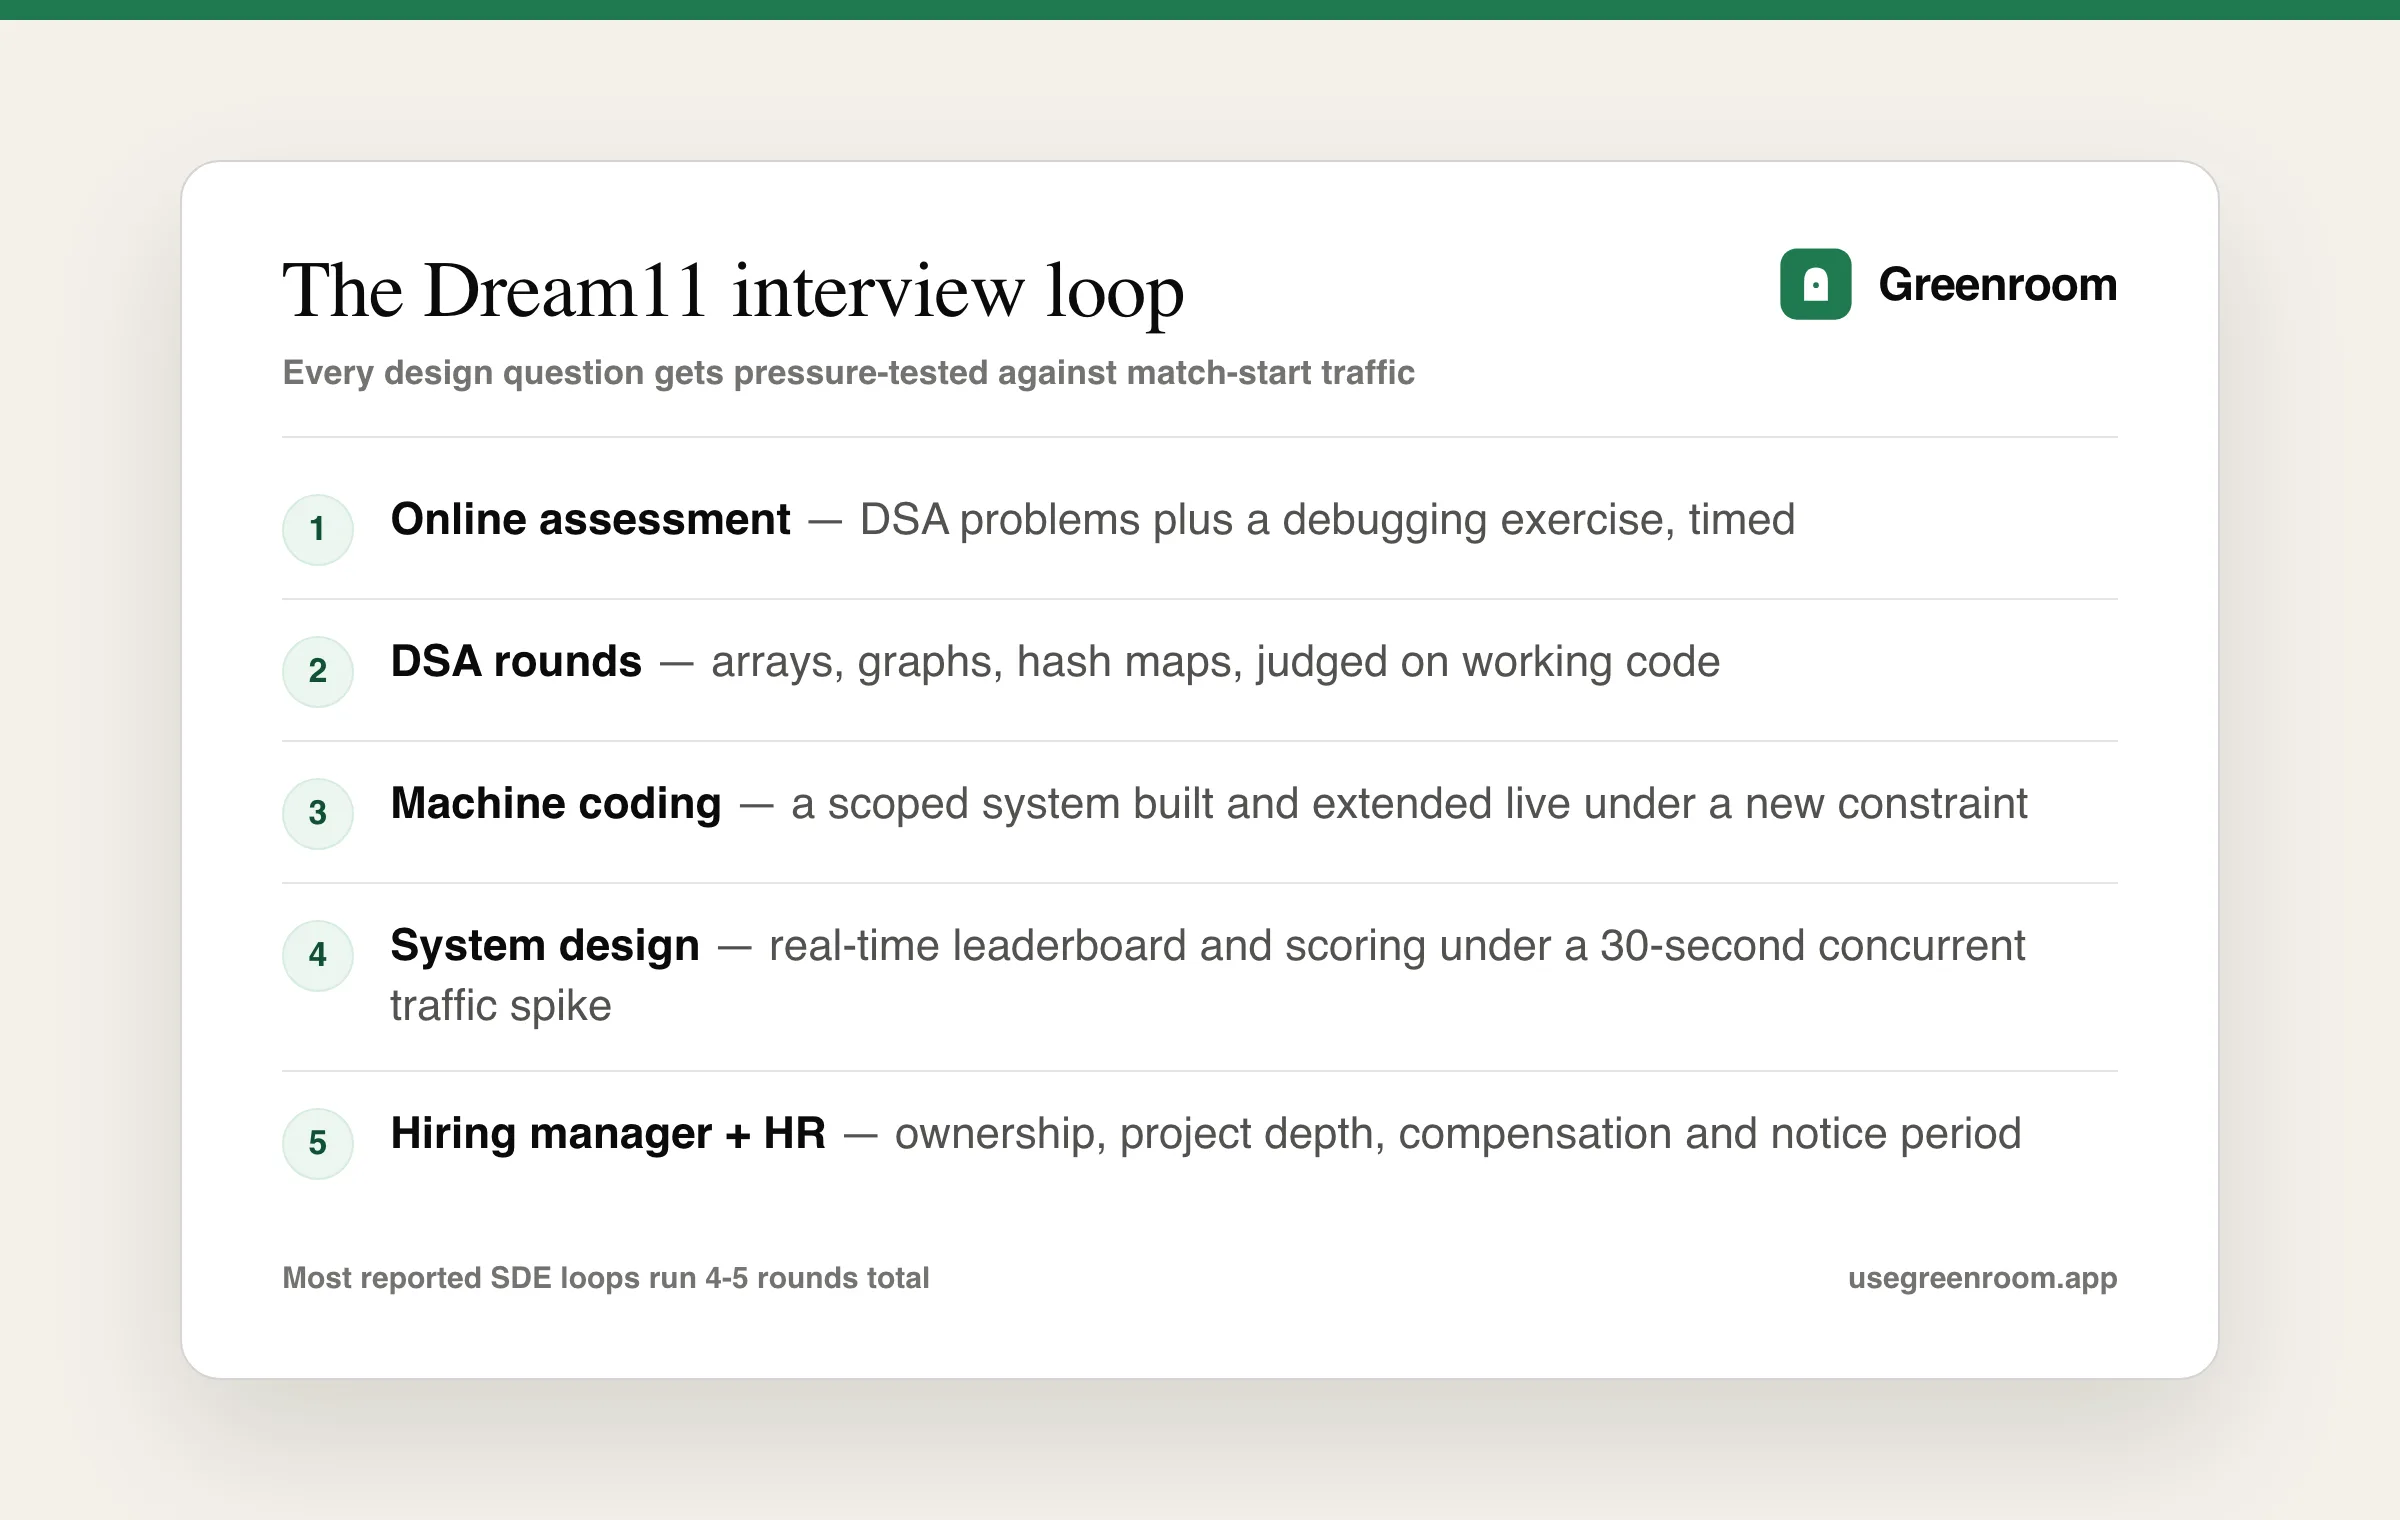Image resolution: width=2400 pixels, height=1520 pixels.
Task: Click the green Greenroom logo icon
Action: pos(1815,284)
